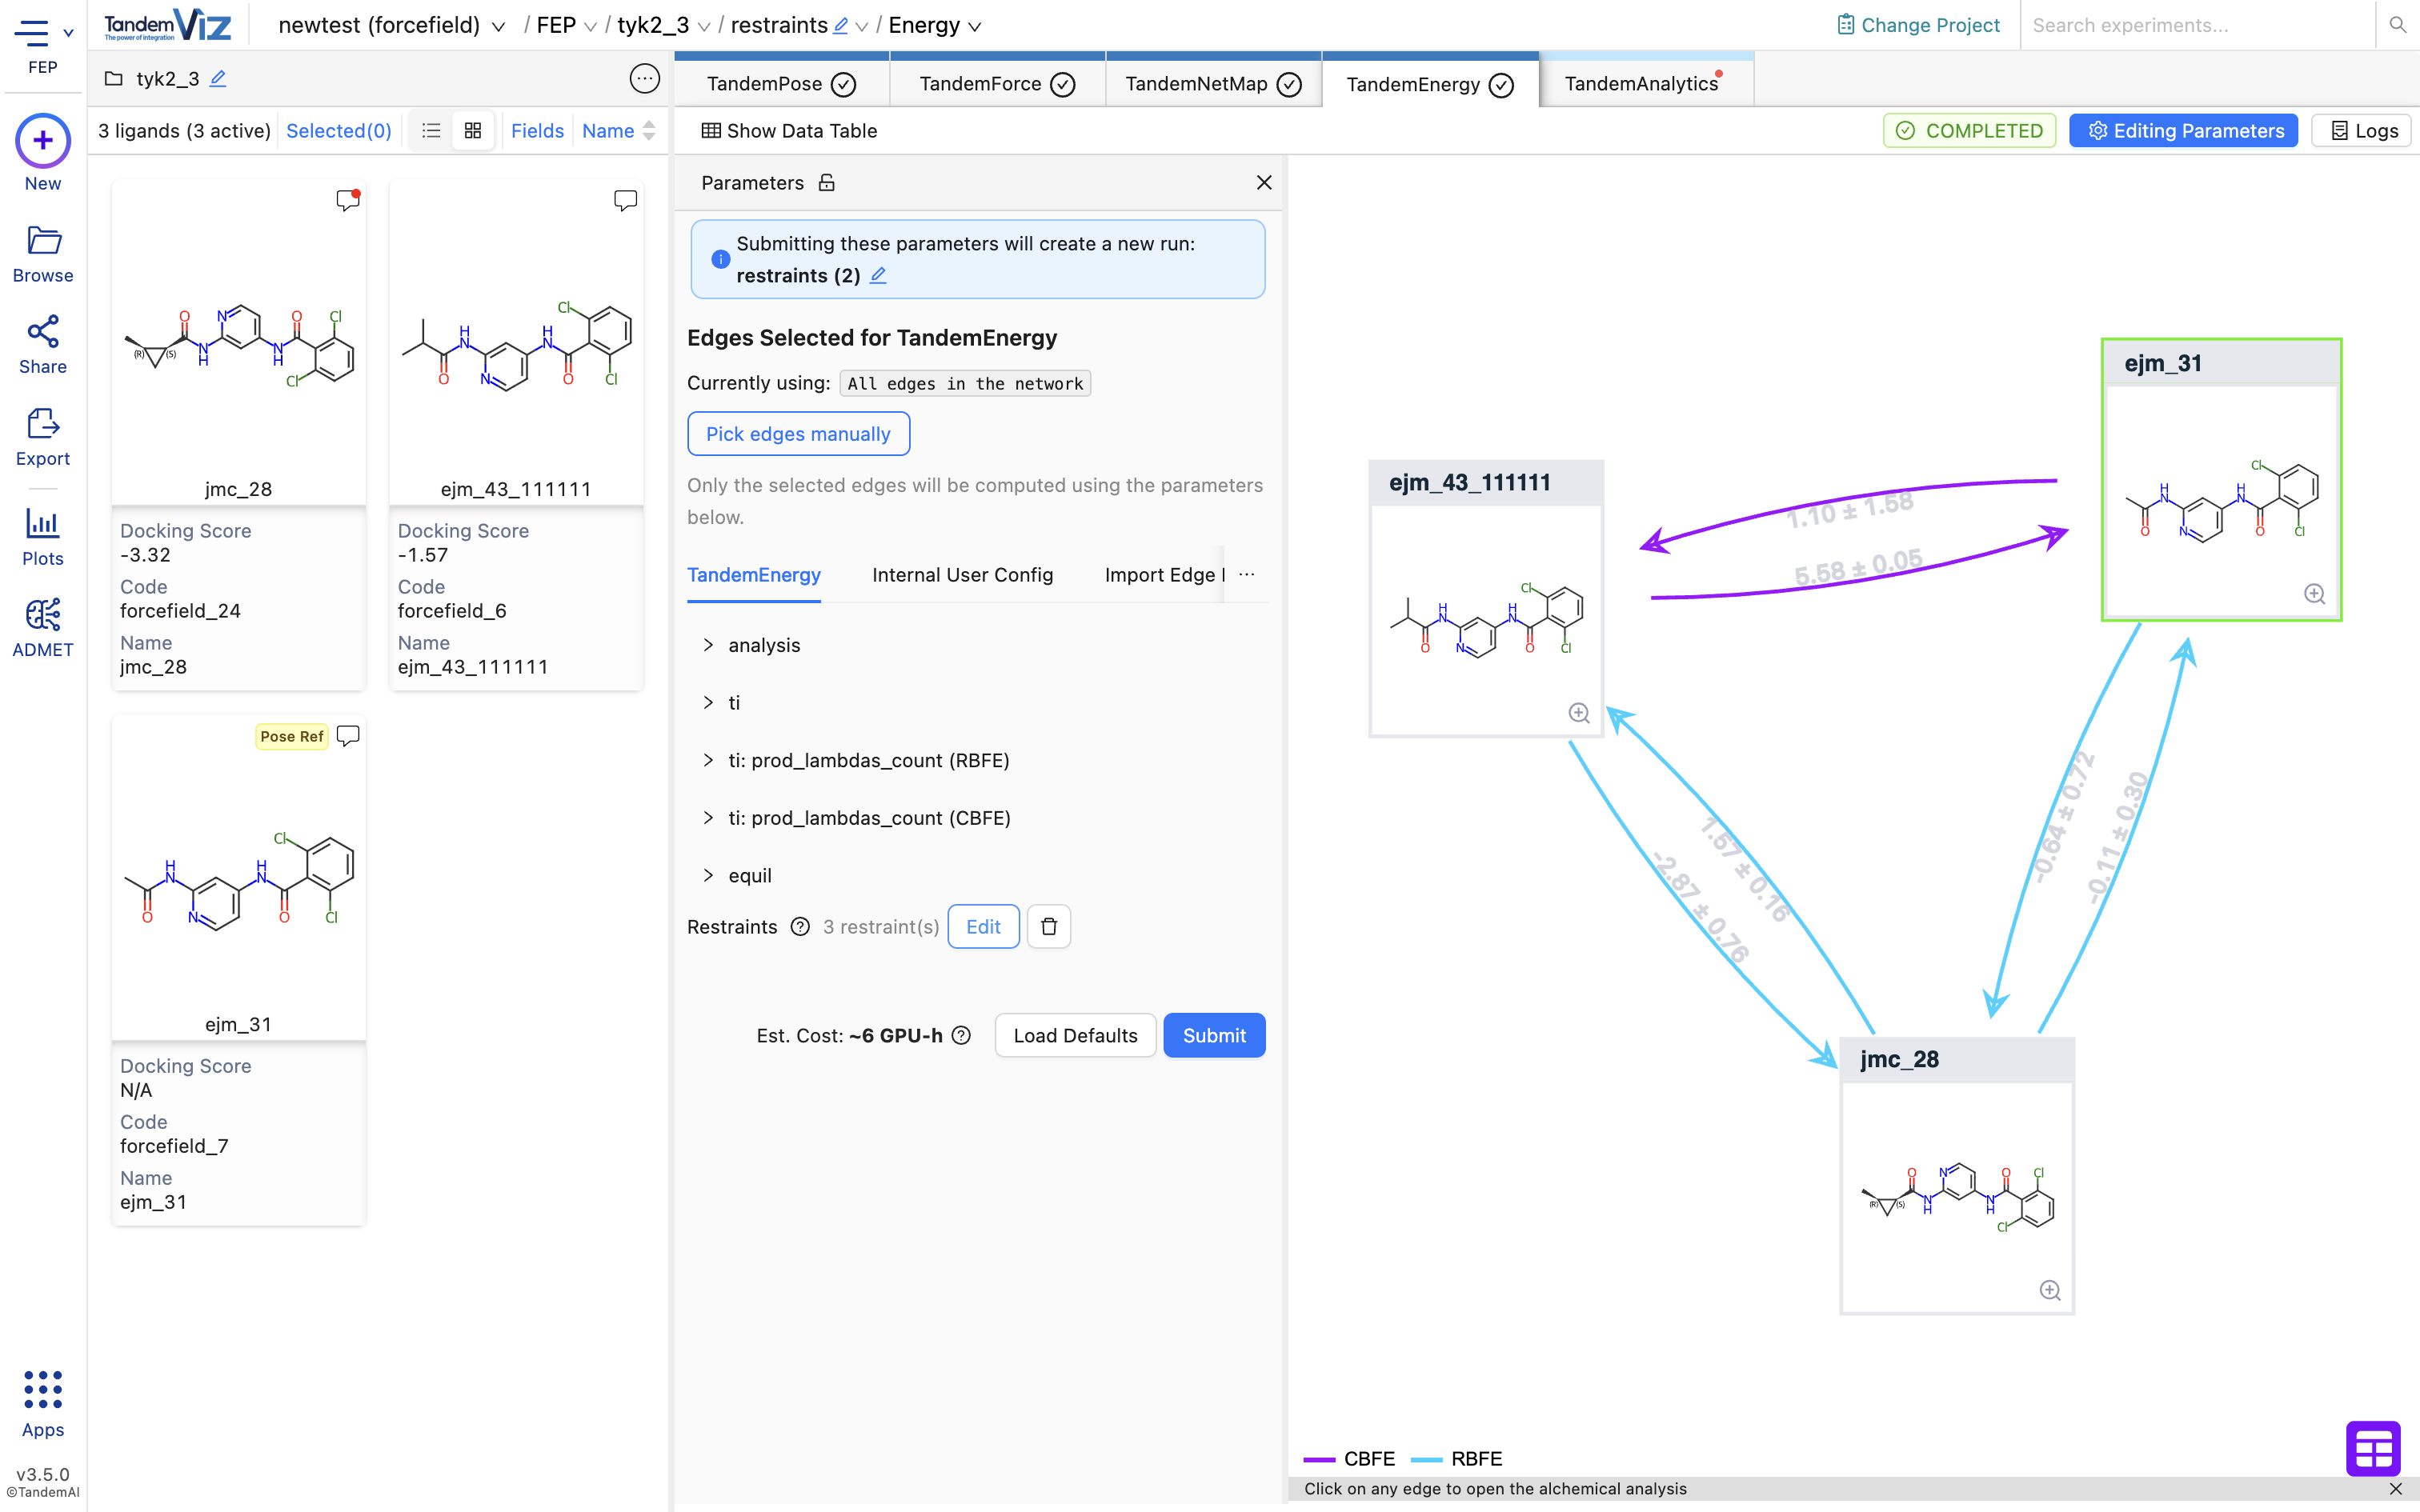Toggle the Parameters lock icon
Image resolution: width=2420 pixels, height=1512 pixels.
826,183
